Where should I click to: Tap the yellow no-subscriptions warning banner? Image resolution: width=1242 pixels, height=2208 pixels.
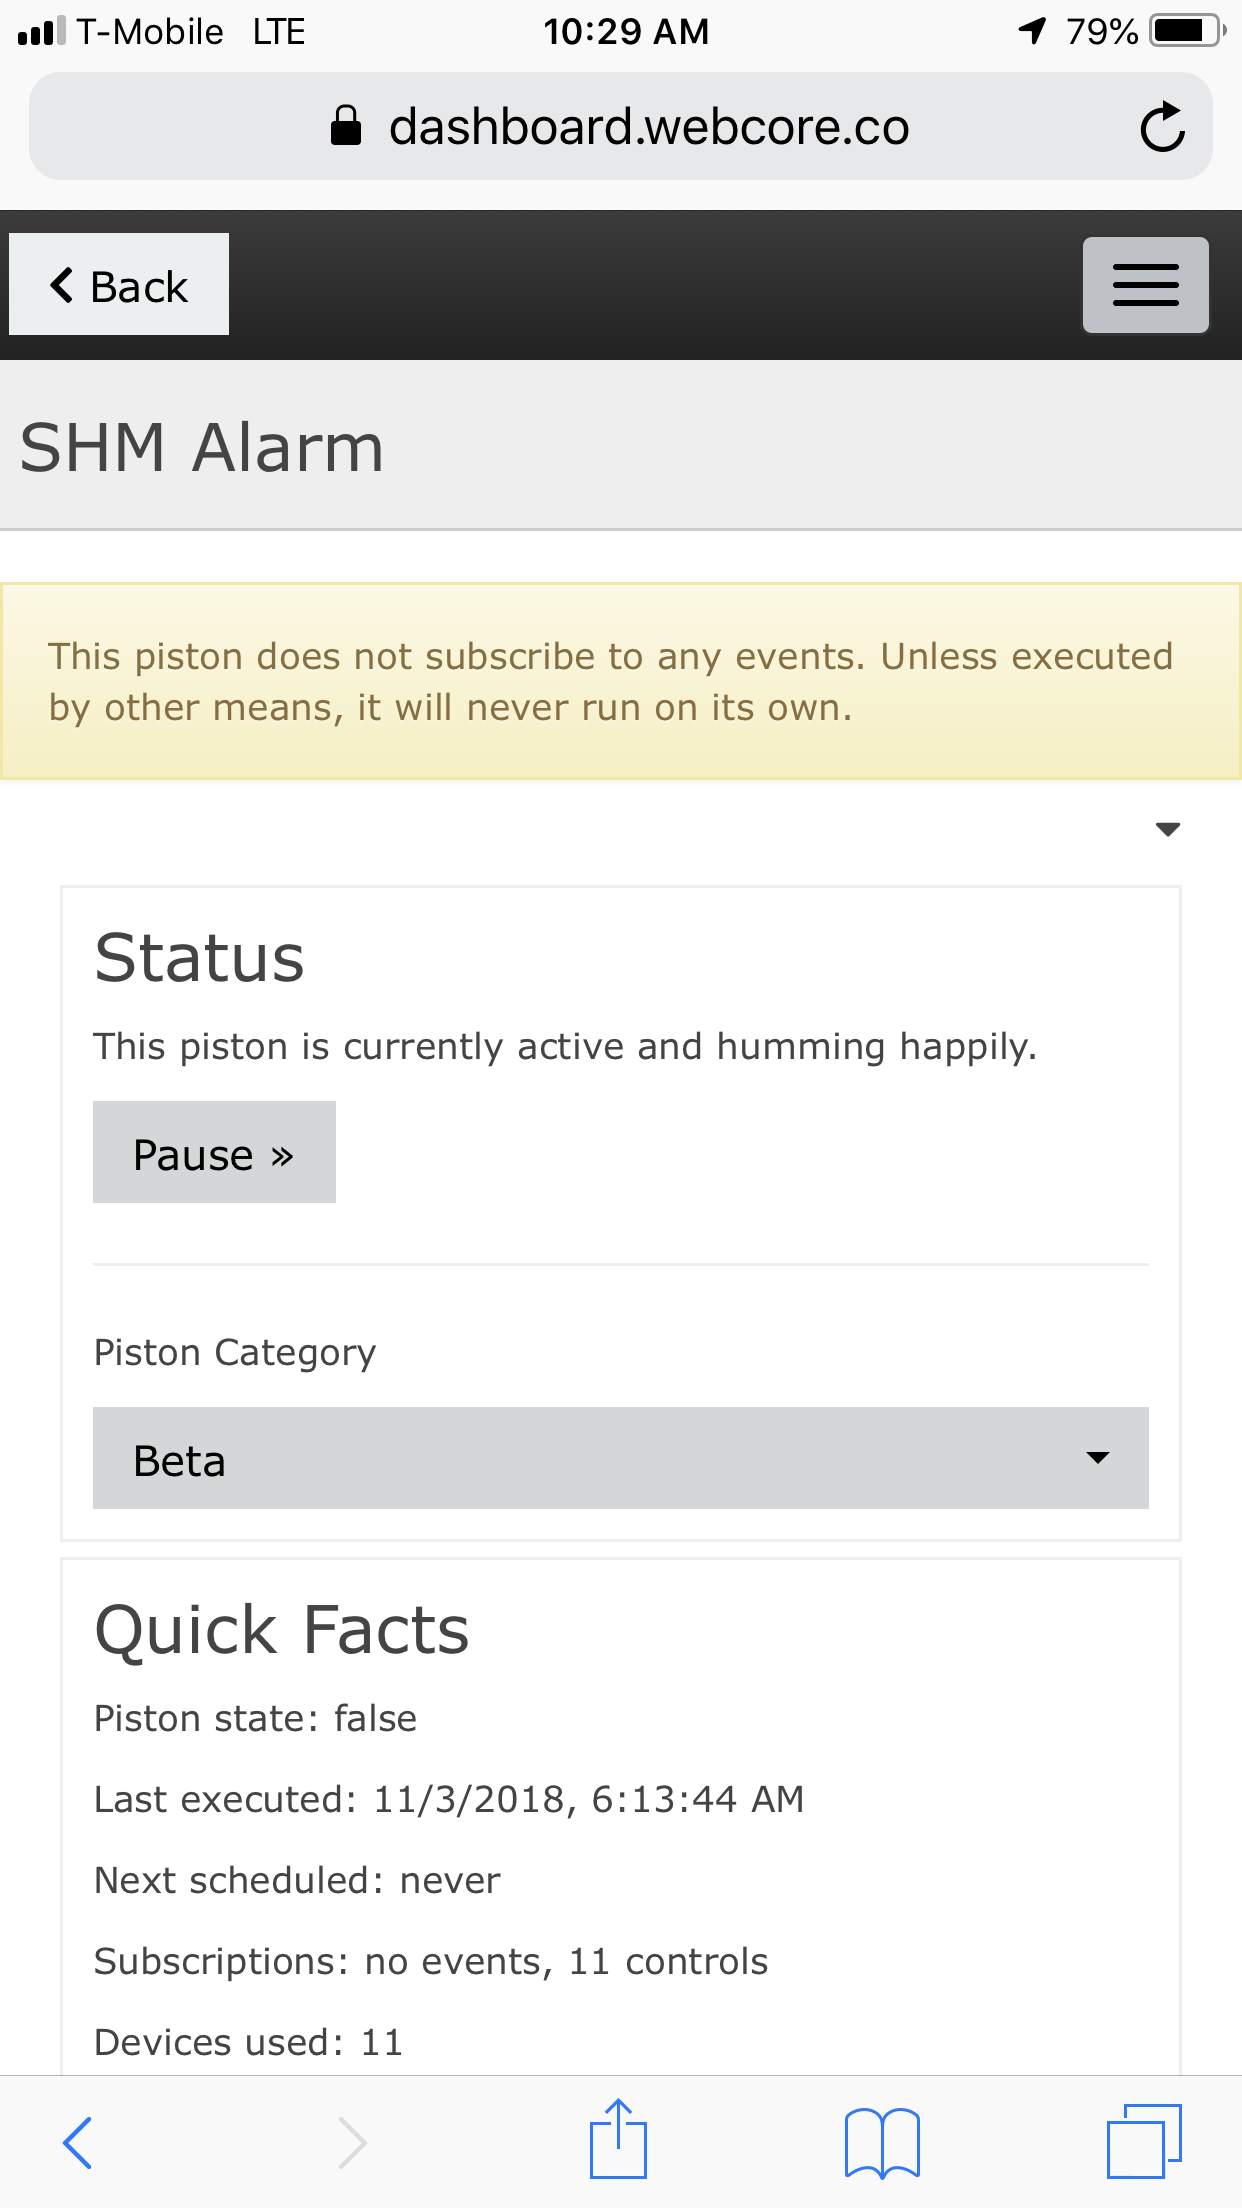(x=621, y=681)
